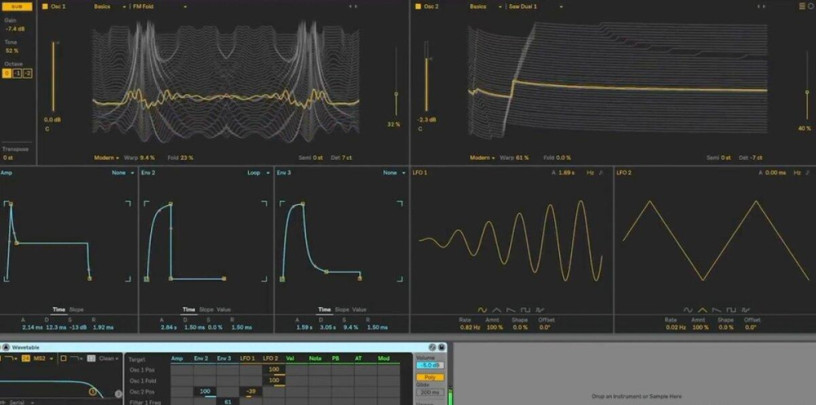This screenshot has width=816, height=405.
Task: Click the LFO 1 Rate value 0.82 Hz
Action: coord(468,327)
